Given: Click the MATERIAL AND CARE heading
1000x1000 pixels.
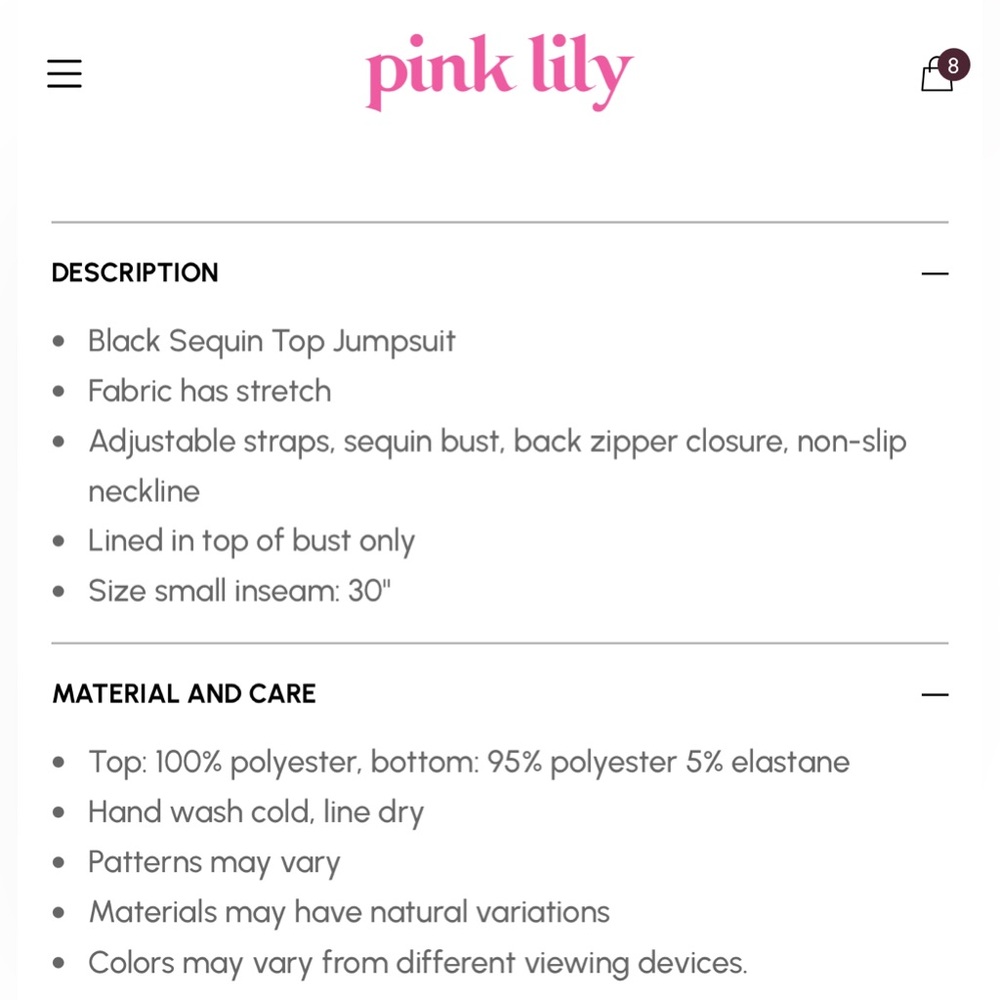Looking at the screenshot, I should tap(184, 694).
